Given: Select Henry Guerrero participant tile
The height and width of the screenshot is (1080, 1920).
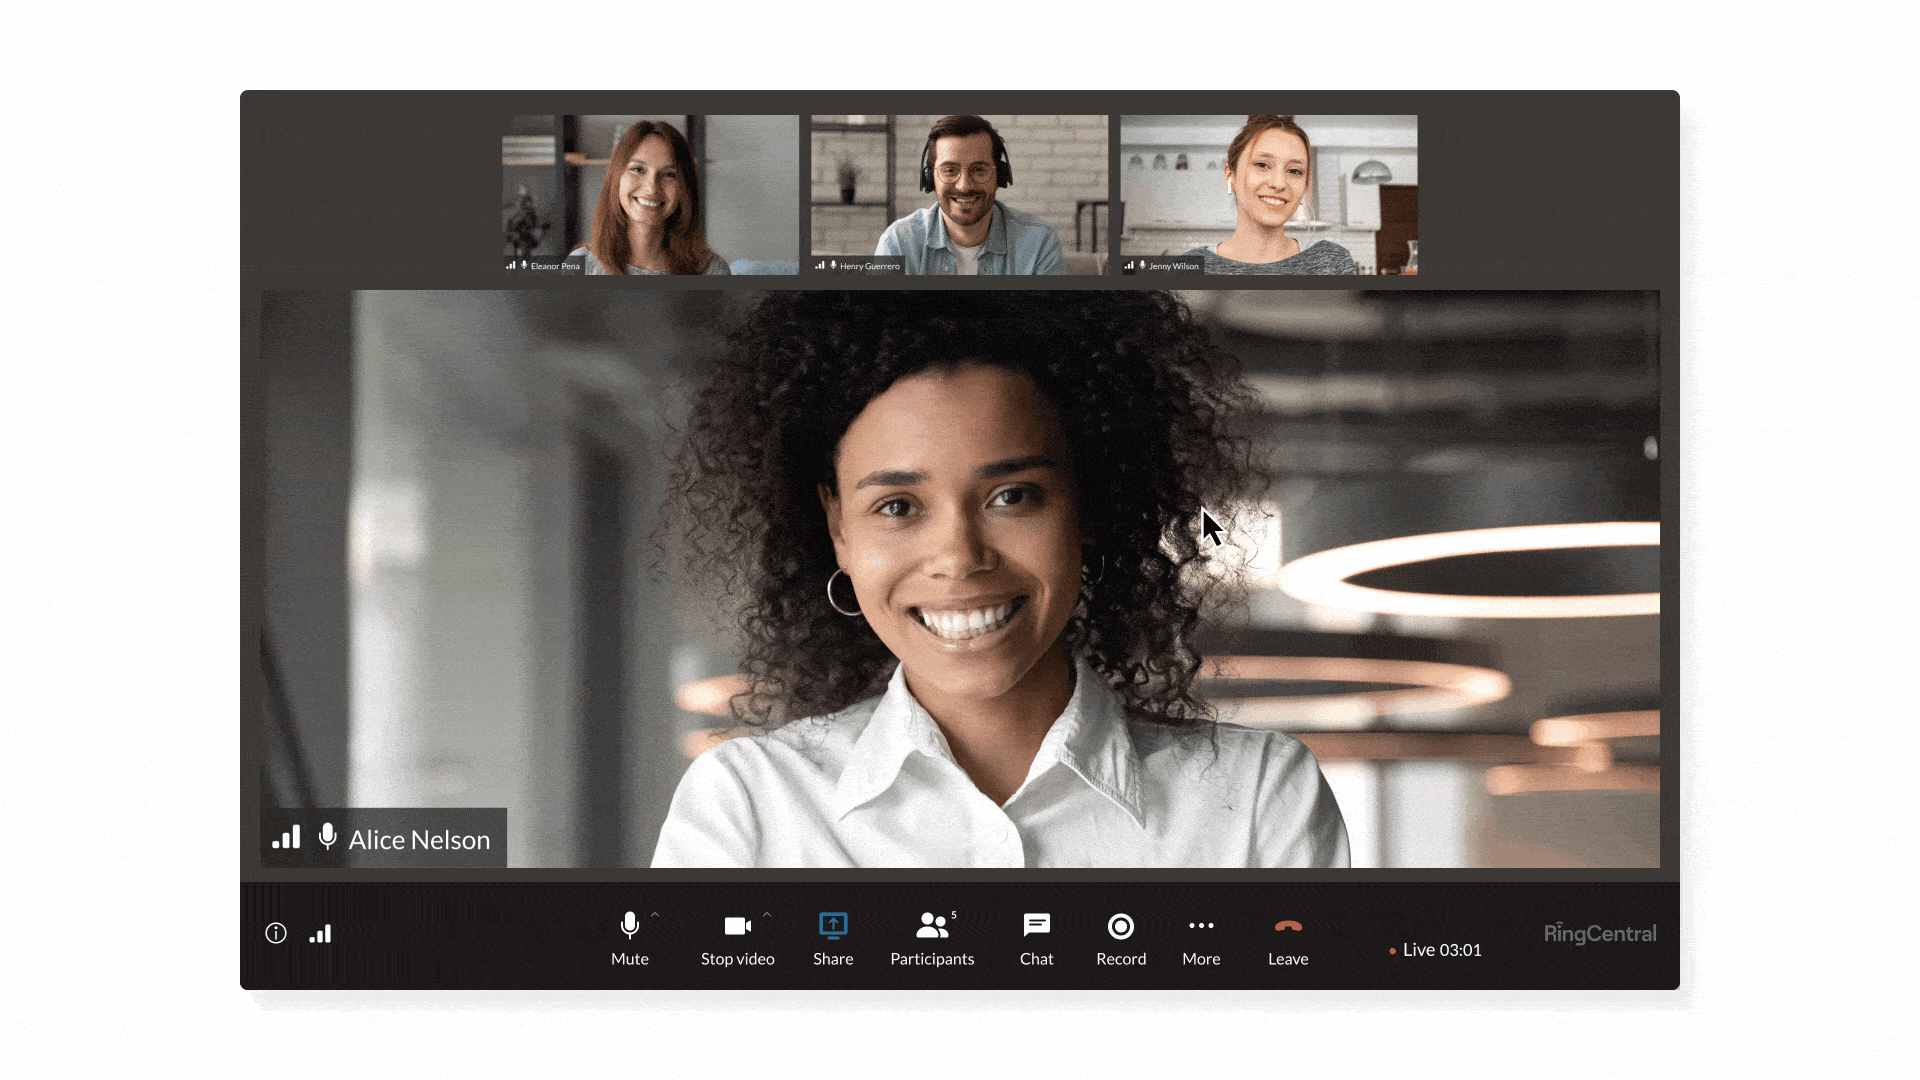Looking at the screenshot, I should (x=959, y=195).
